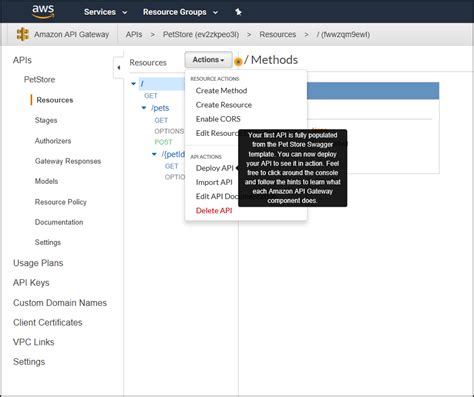474x397 pixels.
Task: Open Resource Policy in the sidebar
Action: [61, 202]
